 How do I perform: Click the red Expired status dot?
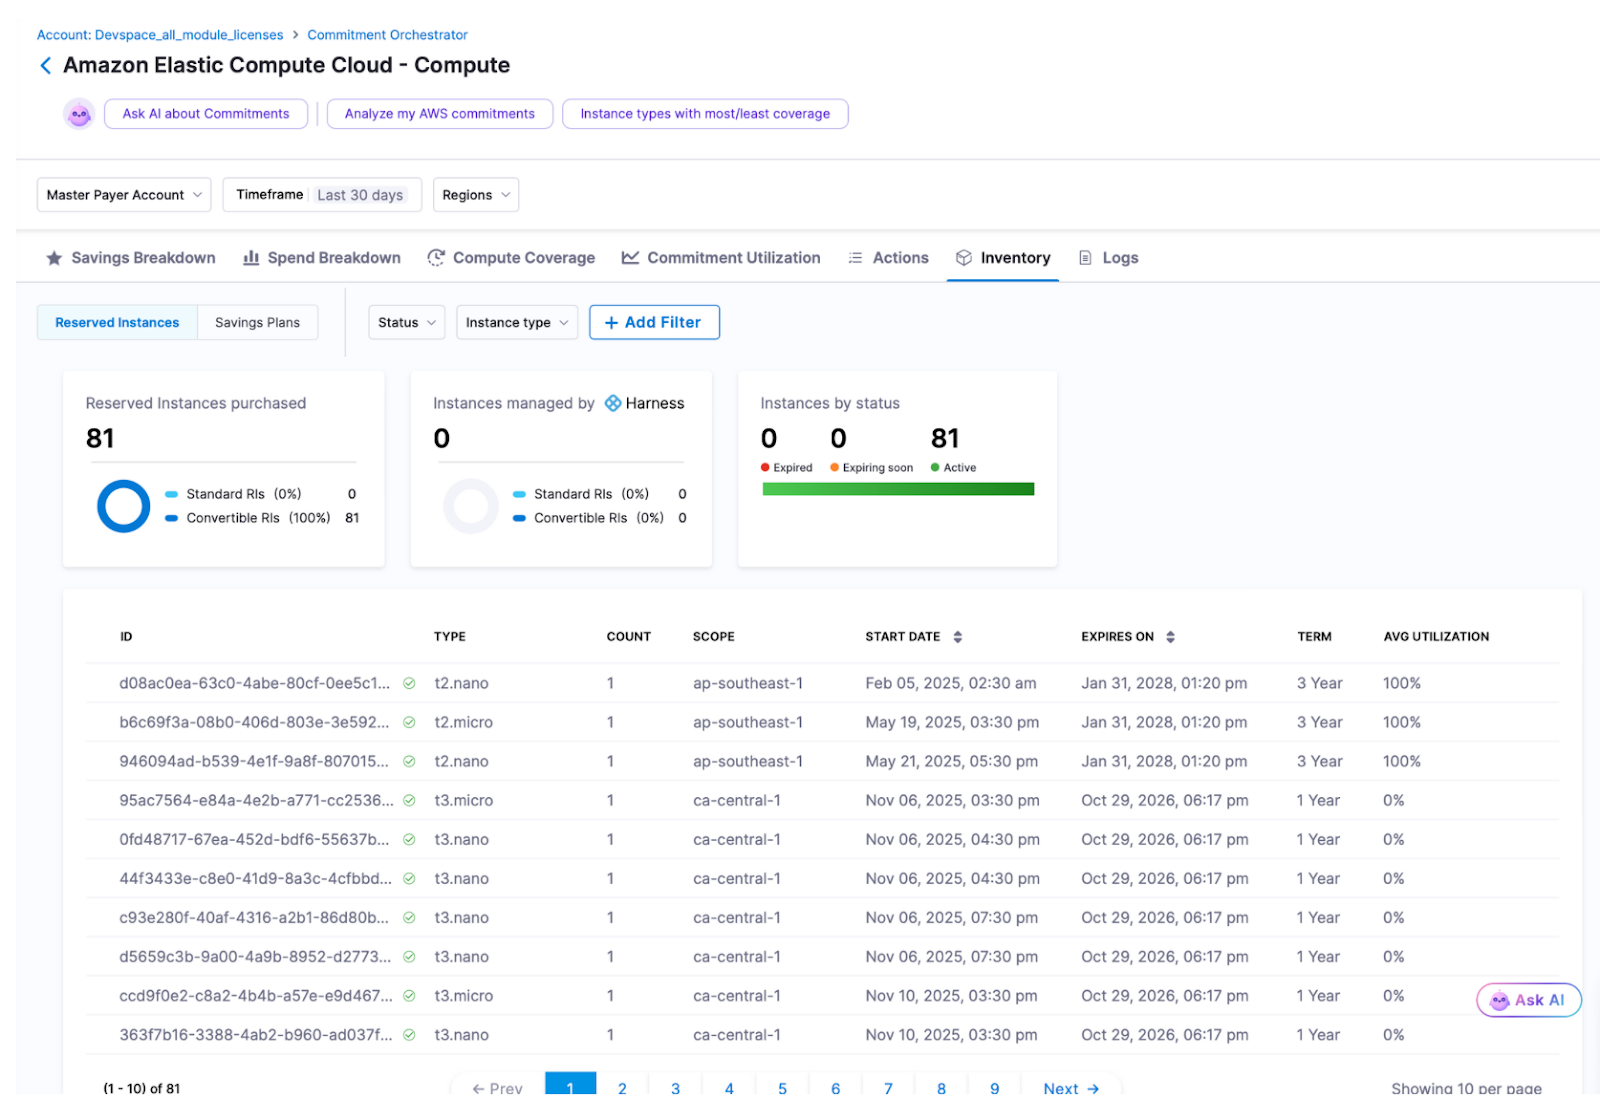(x=765, y=468)
